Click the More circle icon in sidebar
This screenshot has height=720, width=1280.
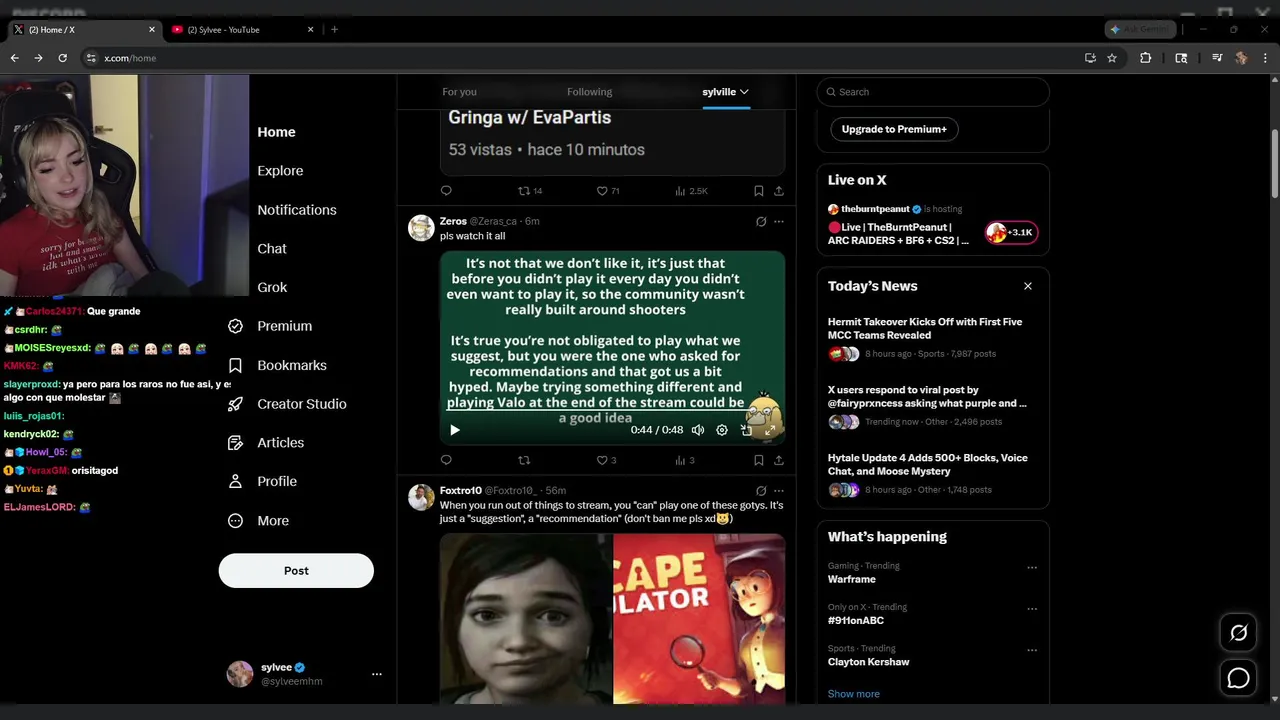click(x=236, y=520)
